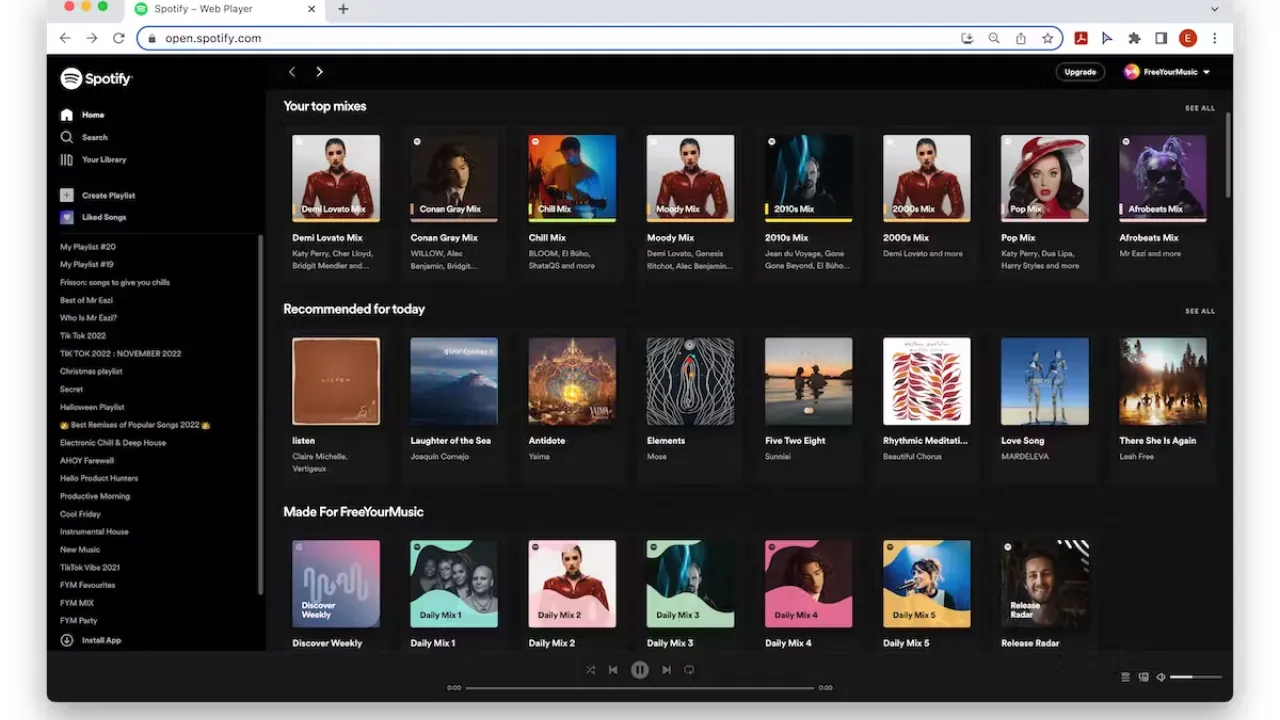
Task: Open the Christmas playlist in the sidebar
Action: coord(91,371)
